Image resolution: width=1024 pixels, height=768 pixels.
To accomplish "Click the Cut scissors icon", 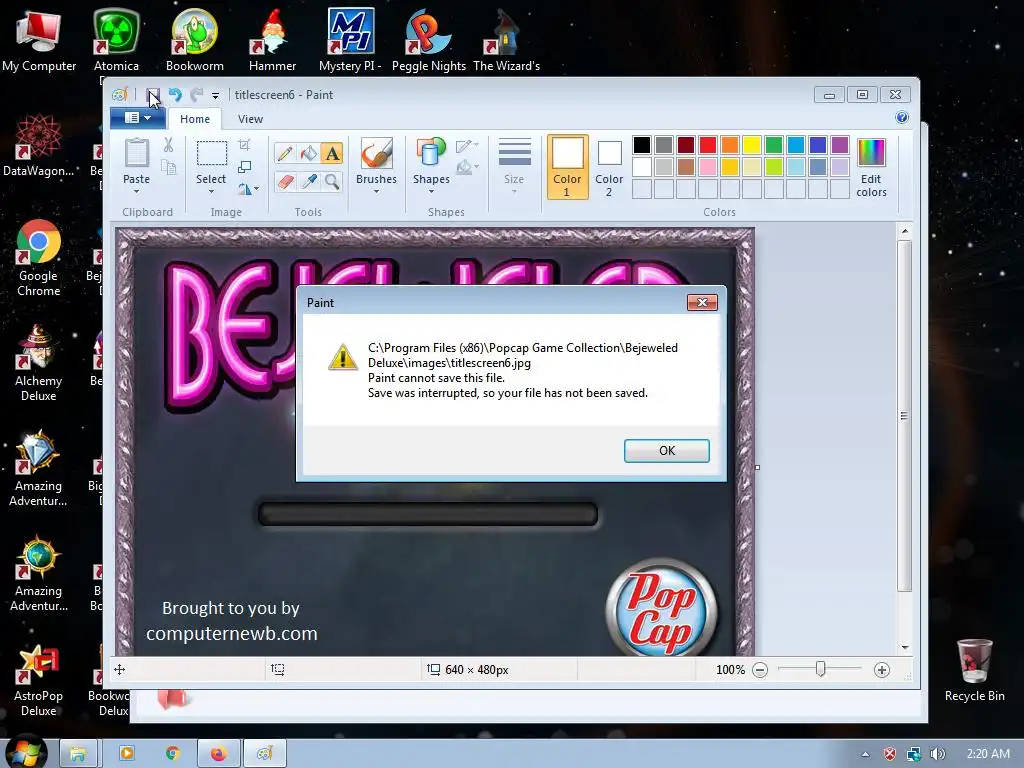I will point(168,145).
